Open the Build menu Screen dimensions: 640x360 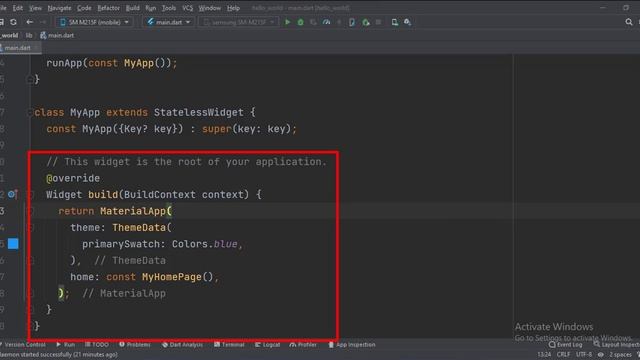pos(132,8)
